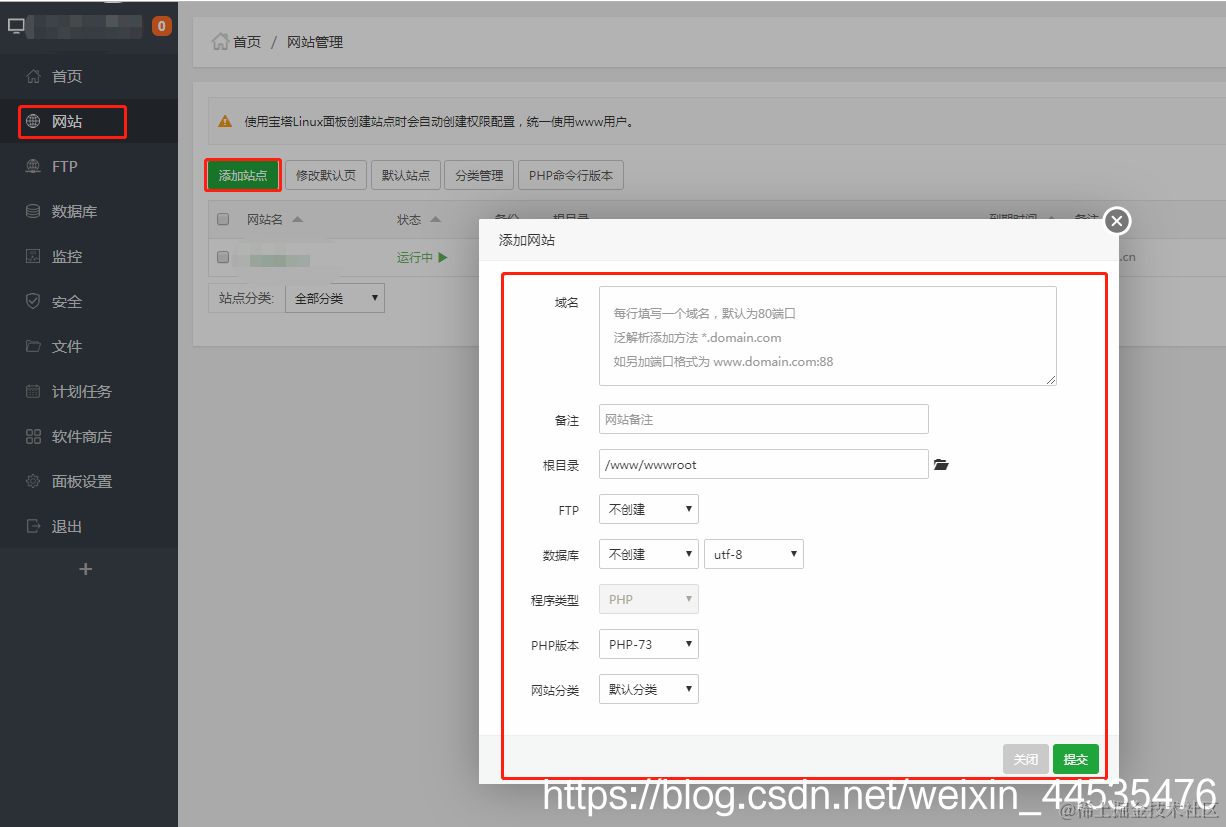The height and width of the screenshot is (827, 1226).
Task: Open the utf-8 encoding dropdown
Action: (754, 554)
